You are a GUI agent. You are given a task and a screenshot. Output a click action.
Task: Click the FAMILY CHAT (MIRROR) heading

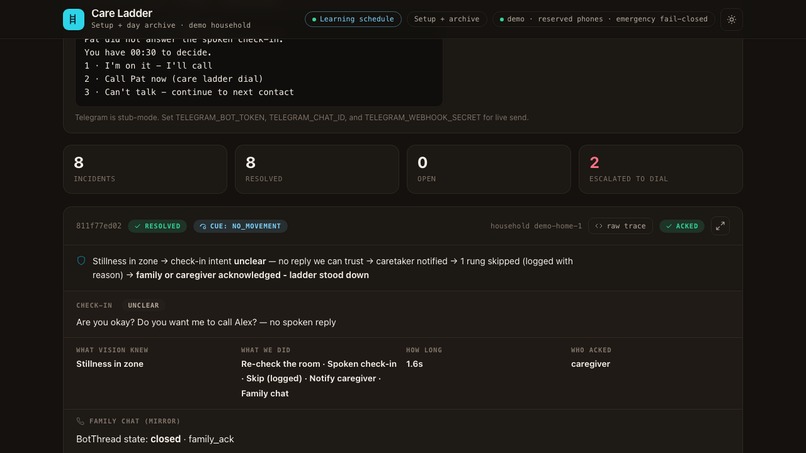(135, 421)
